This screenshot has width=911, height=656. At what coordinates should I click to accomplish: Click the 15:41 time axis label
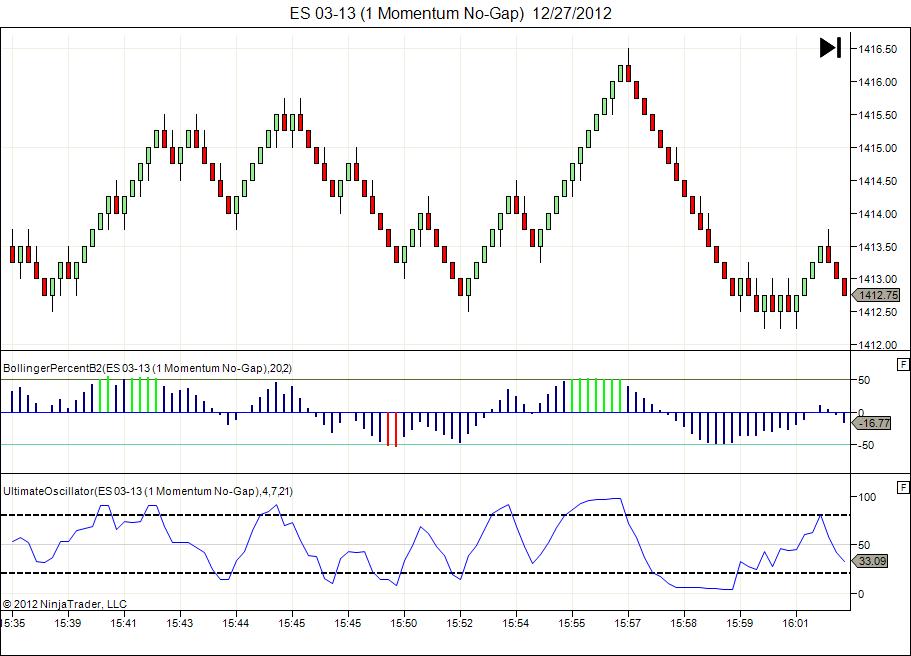124,623
